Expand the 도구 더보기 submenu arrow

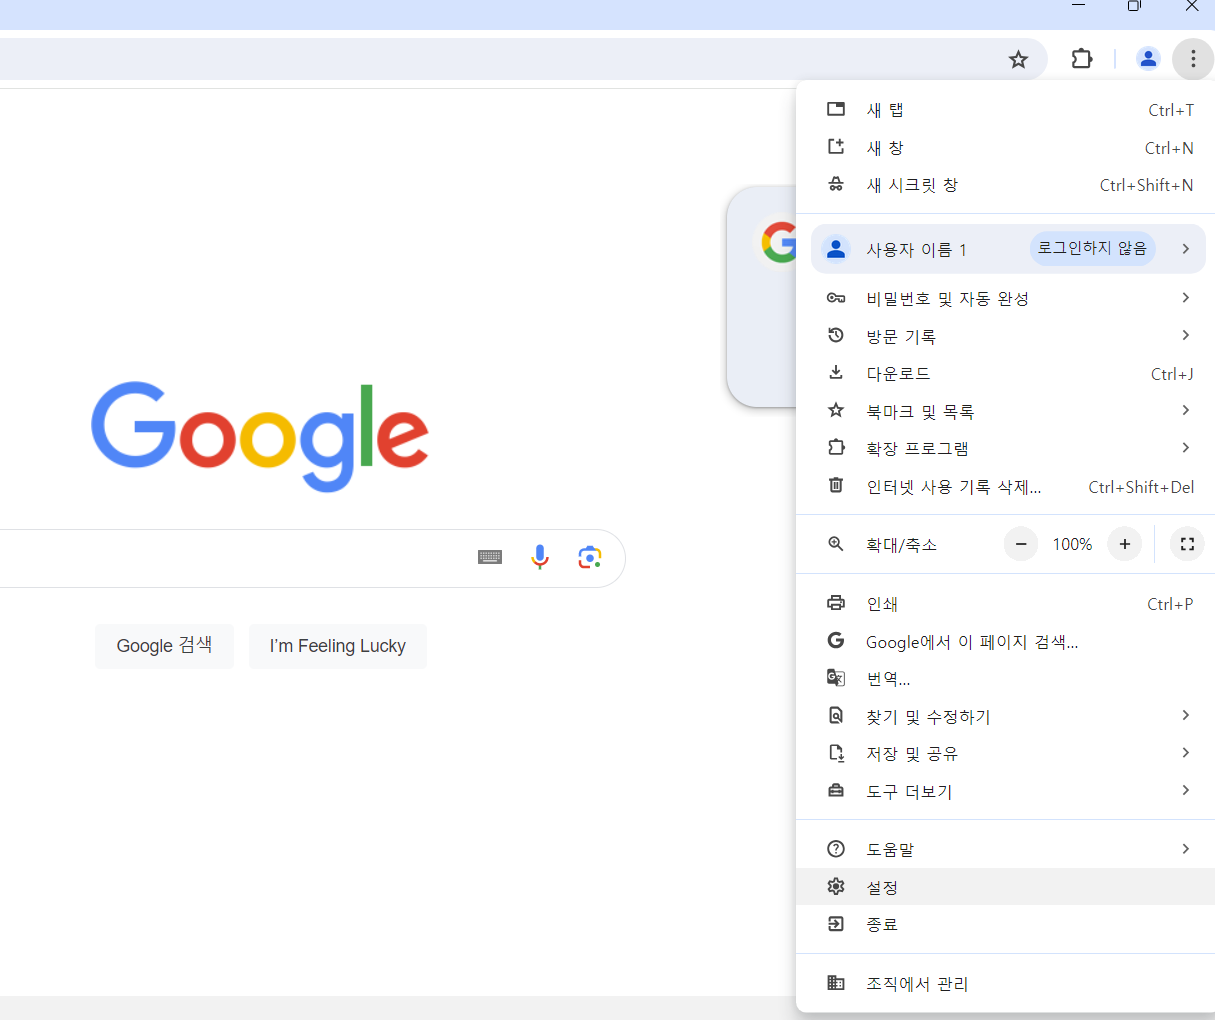pos(1186,790)
